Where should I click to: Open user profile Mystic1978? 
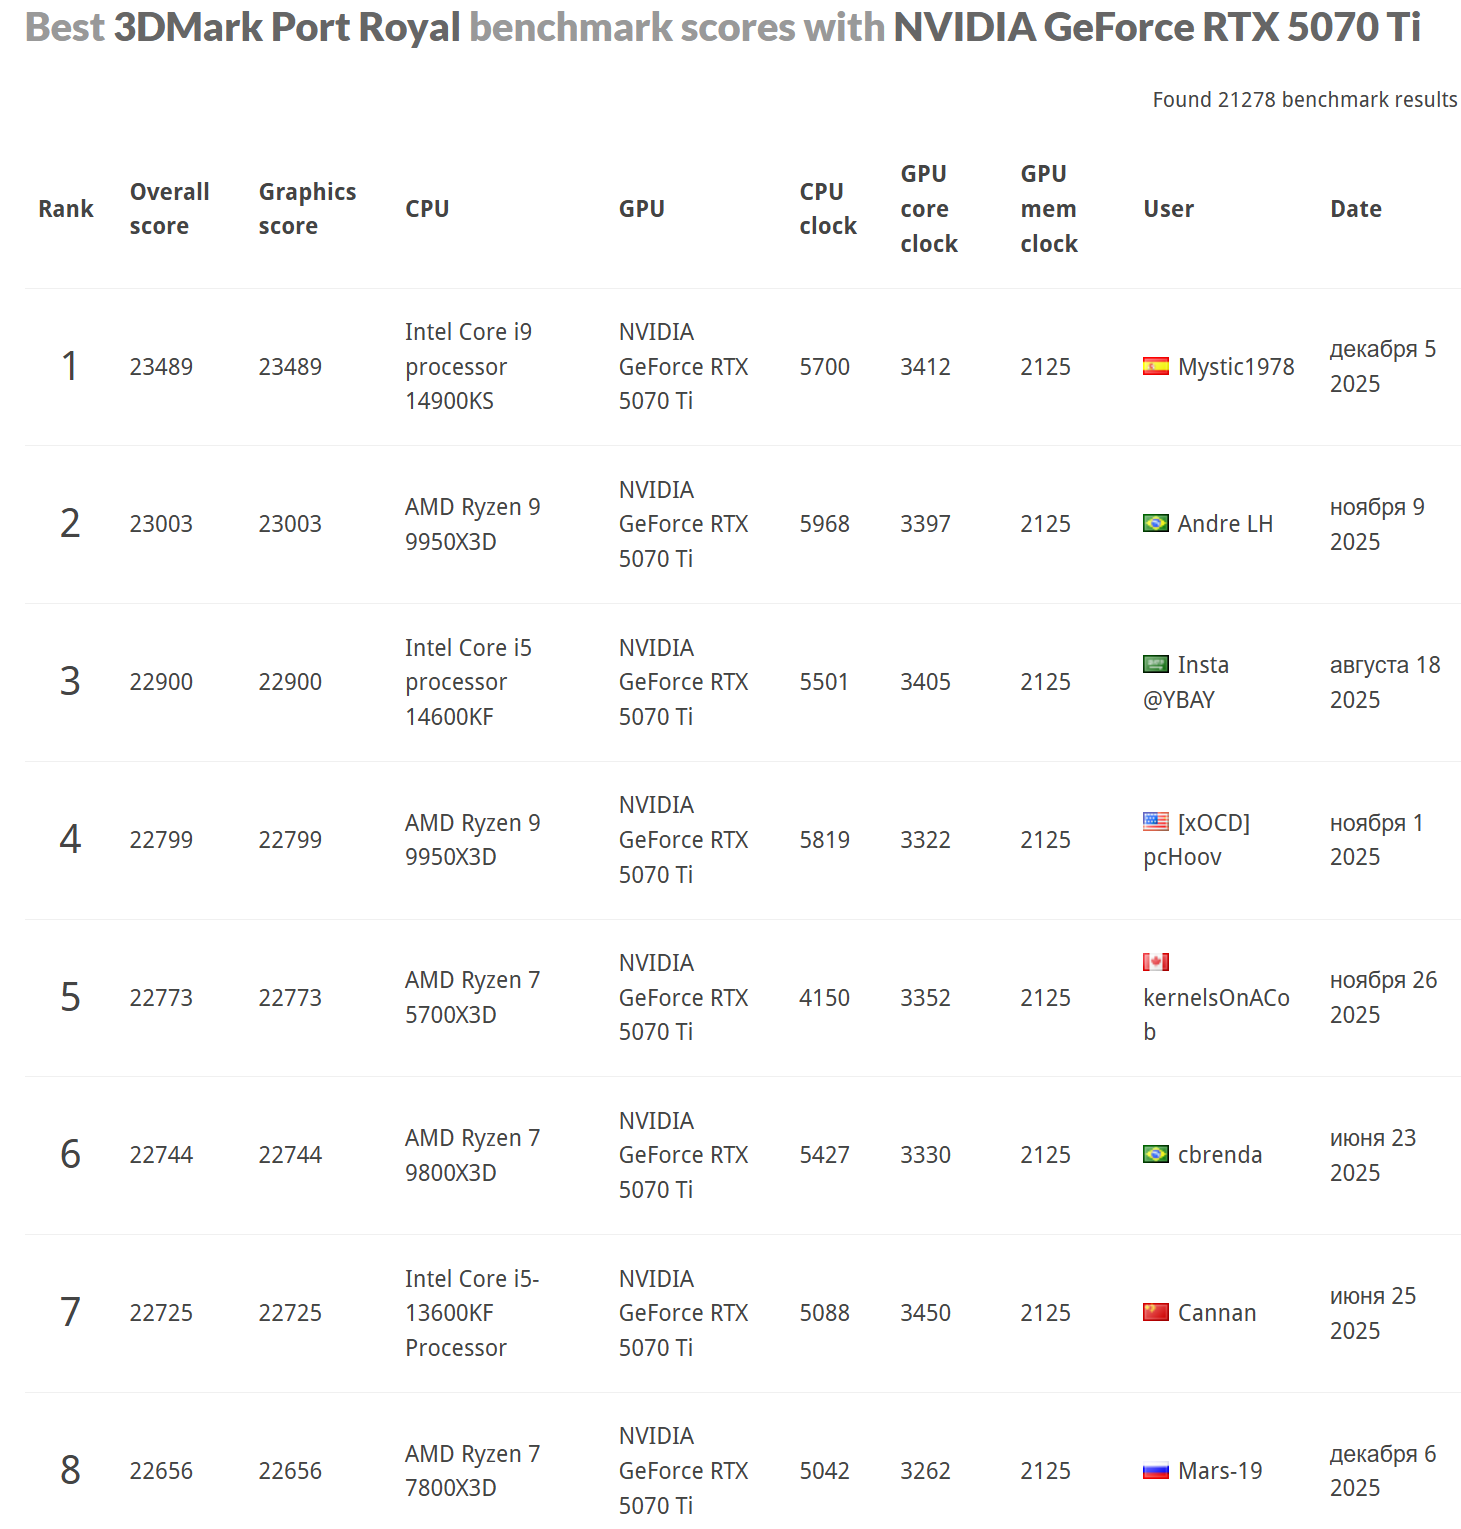(x=1235, y=367)
